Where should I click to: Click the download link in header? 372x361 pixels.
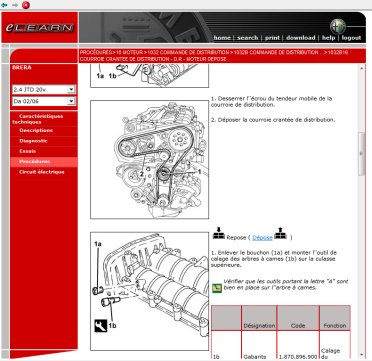[x=301, y=38]
